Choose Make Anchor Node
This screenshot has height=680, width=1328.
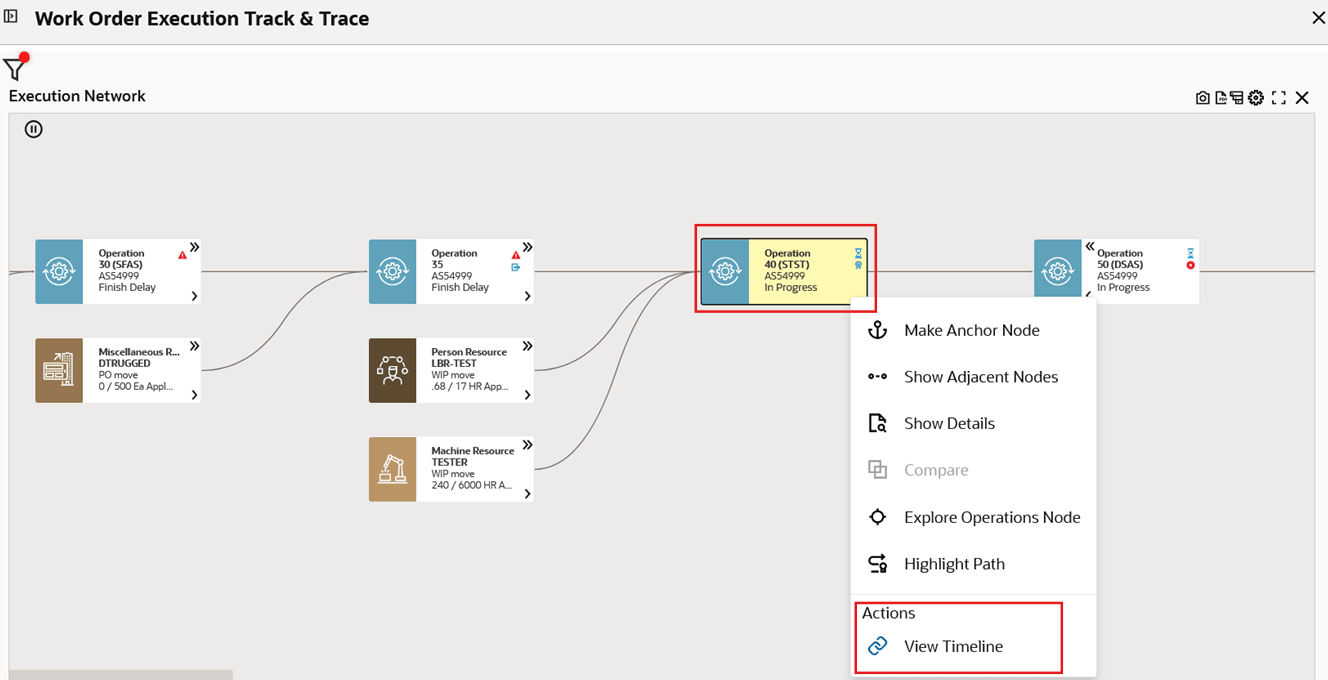973,330
